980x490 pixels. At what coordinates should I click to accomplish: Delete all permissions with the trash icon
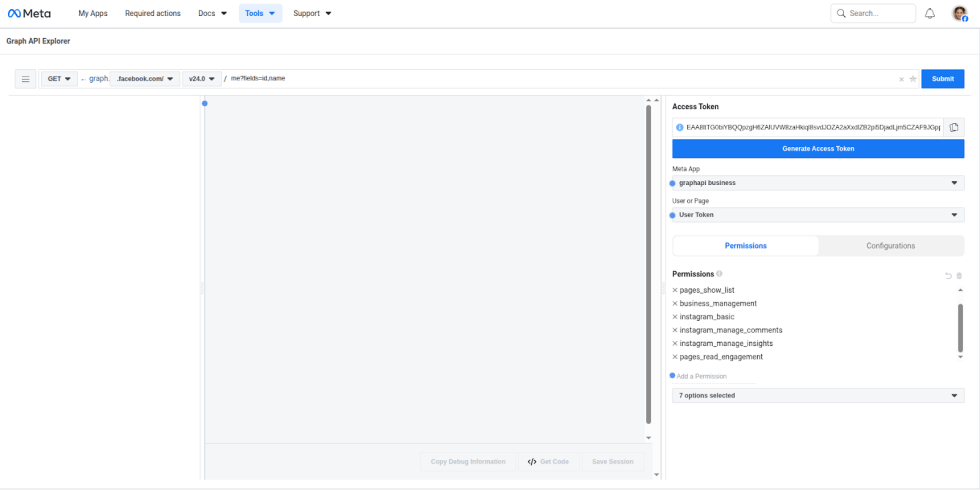[959, 276]
